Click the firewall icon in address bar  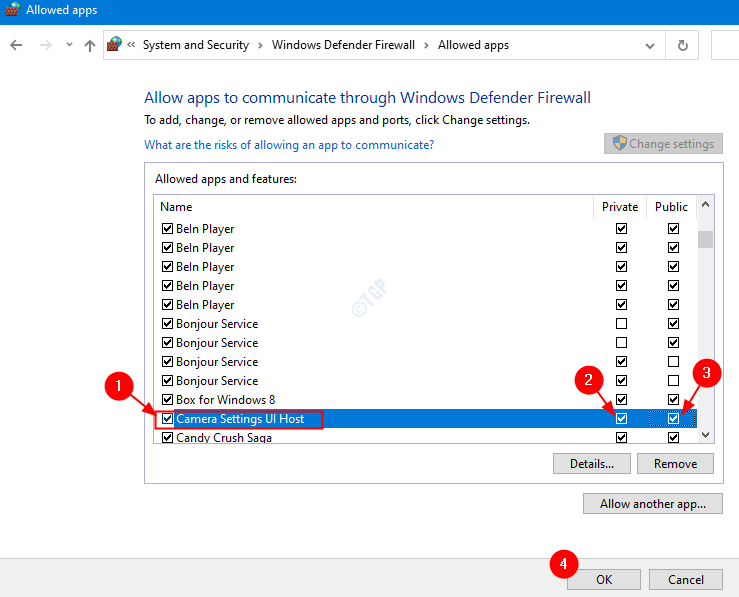114,45
